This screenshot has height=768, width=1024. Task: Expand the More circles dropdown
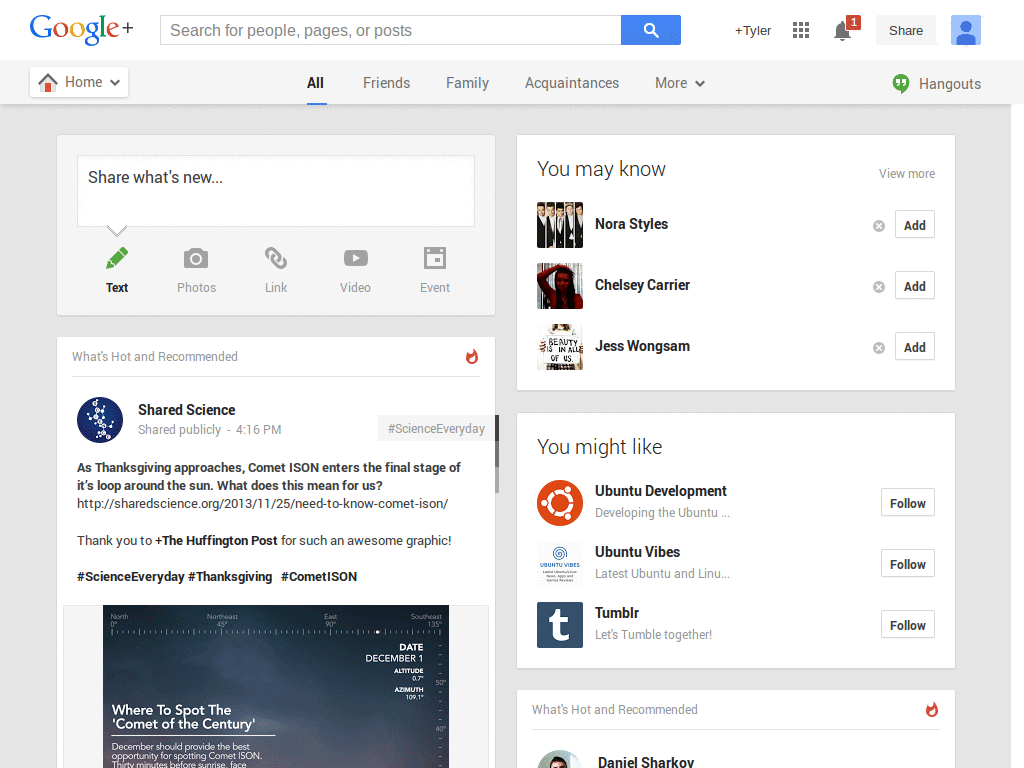[680, 83]
